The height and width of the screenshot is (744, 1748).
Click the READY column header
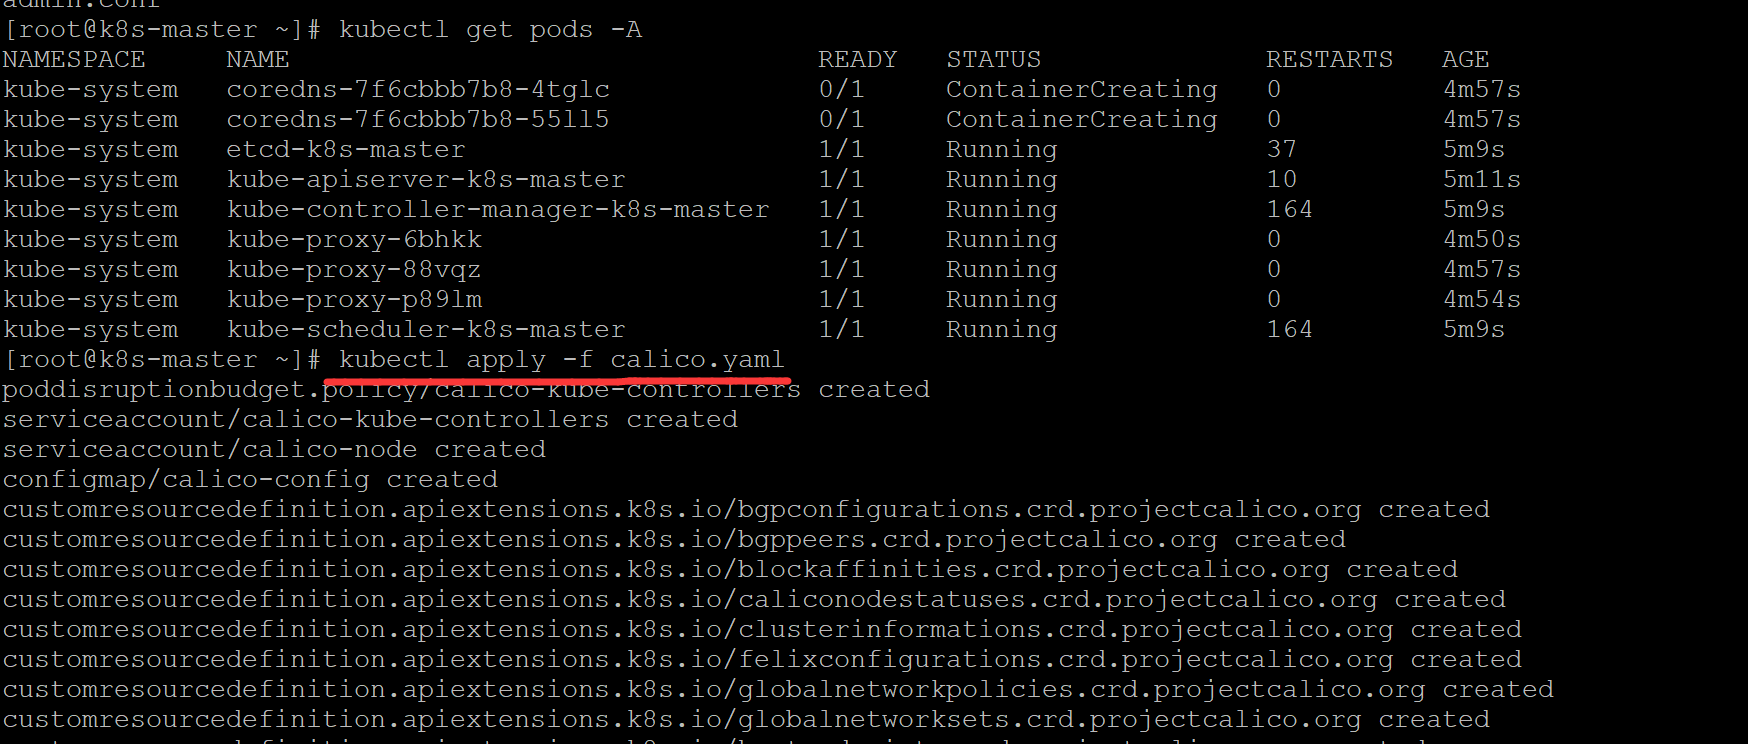tap(857, 60)
